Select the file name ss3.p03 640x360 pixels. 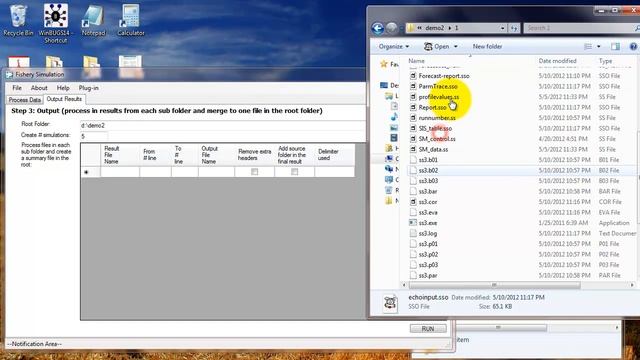coord(428,265)
